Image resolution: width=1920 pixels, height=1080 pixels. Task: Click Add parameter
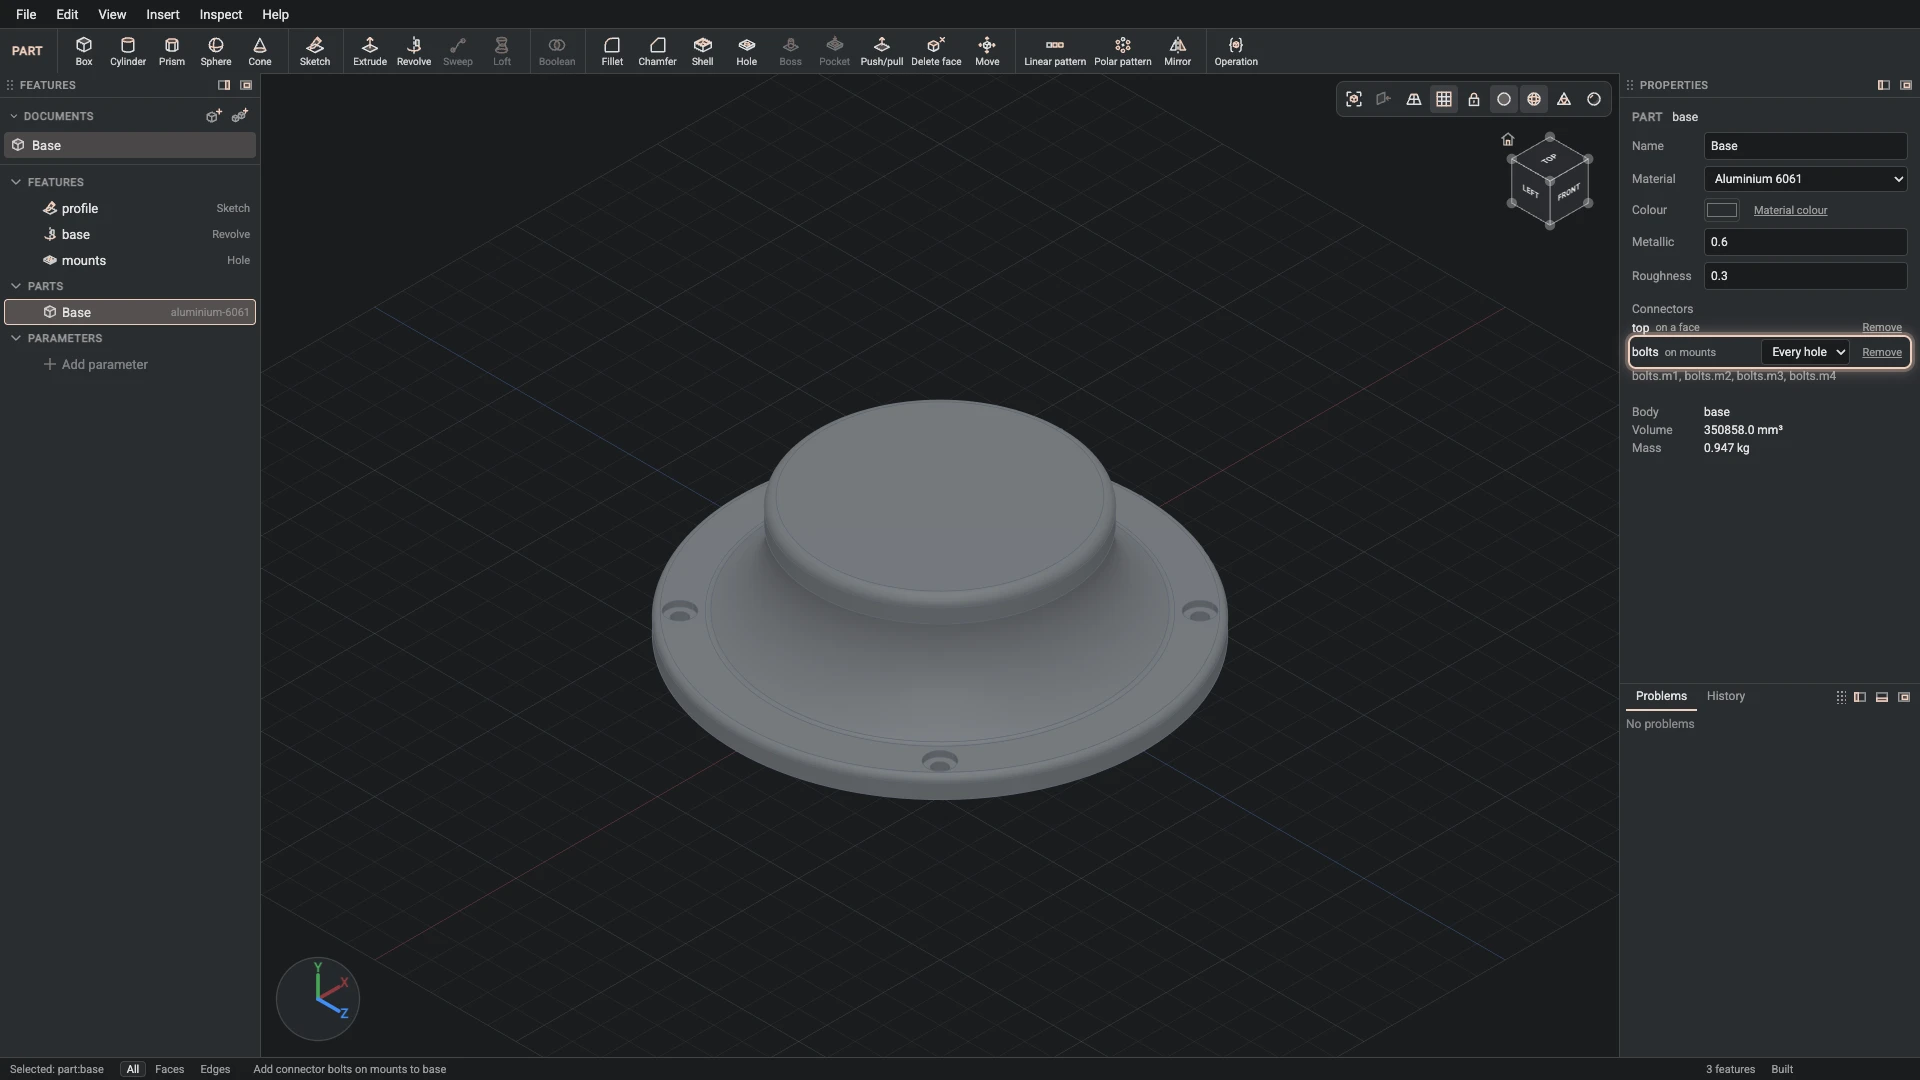point(96,364)
